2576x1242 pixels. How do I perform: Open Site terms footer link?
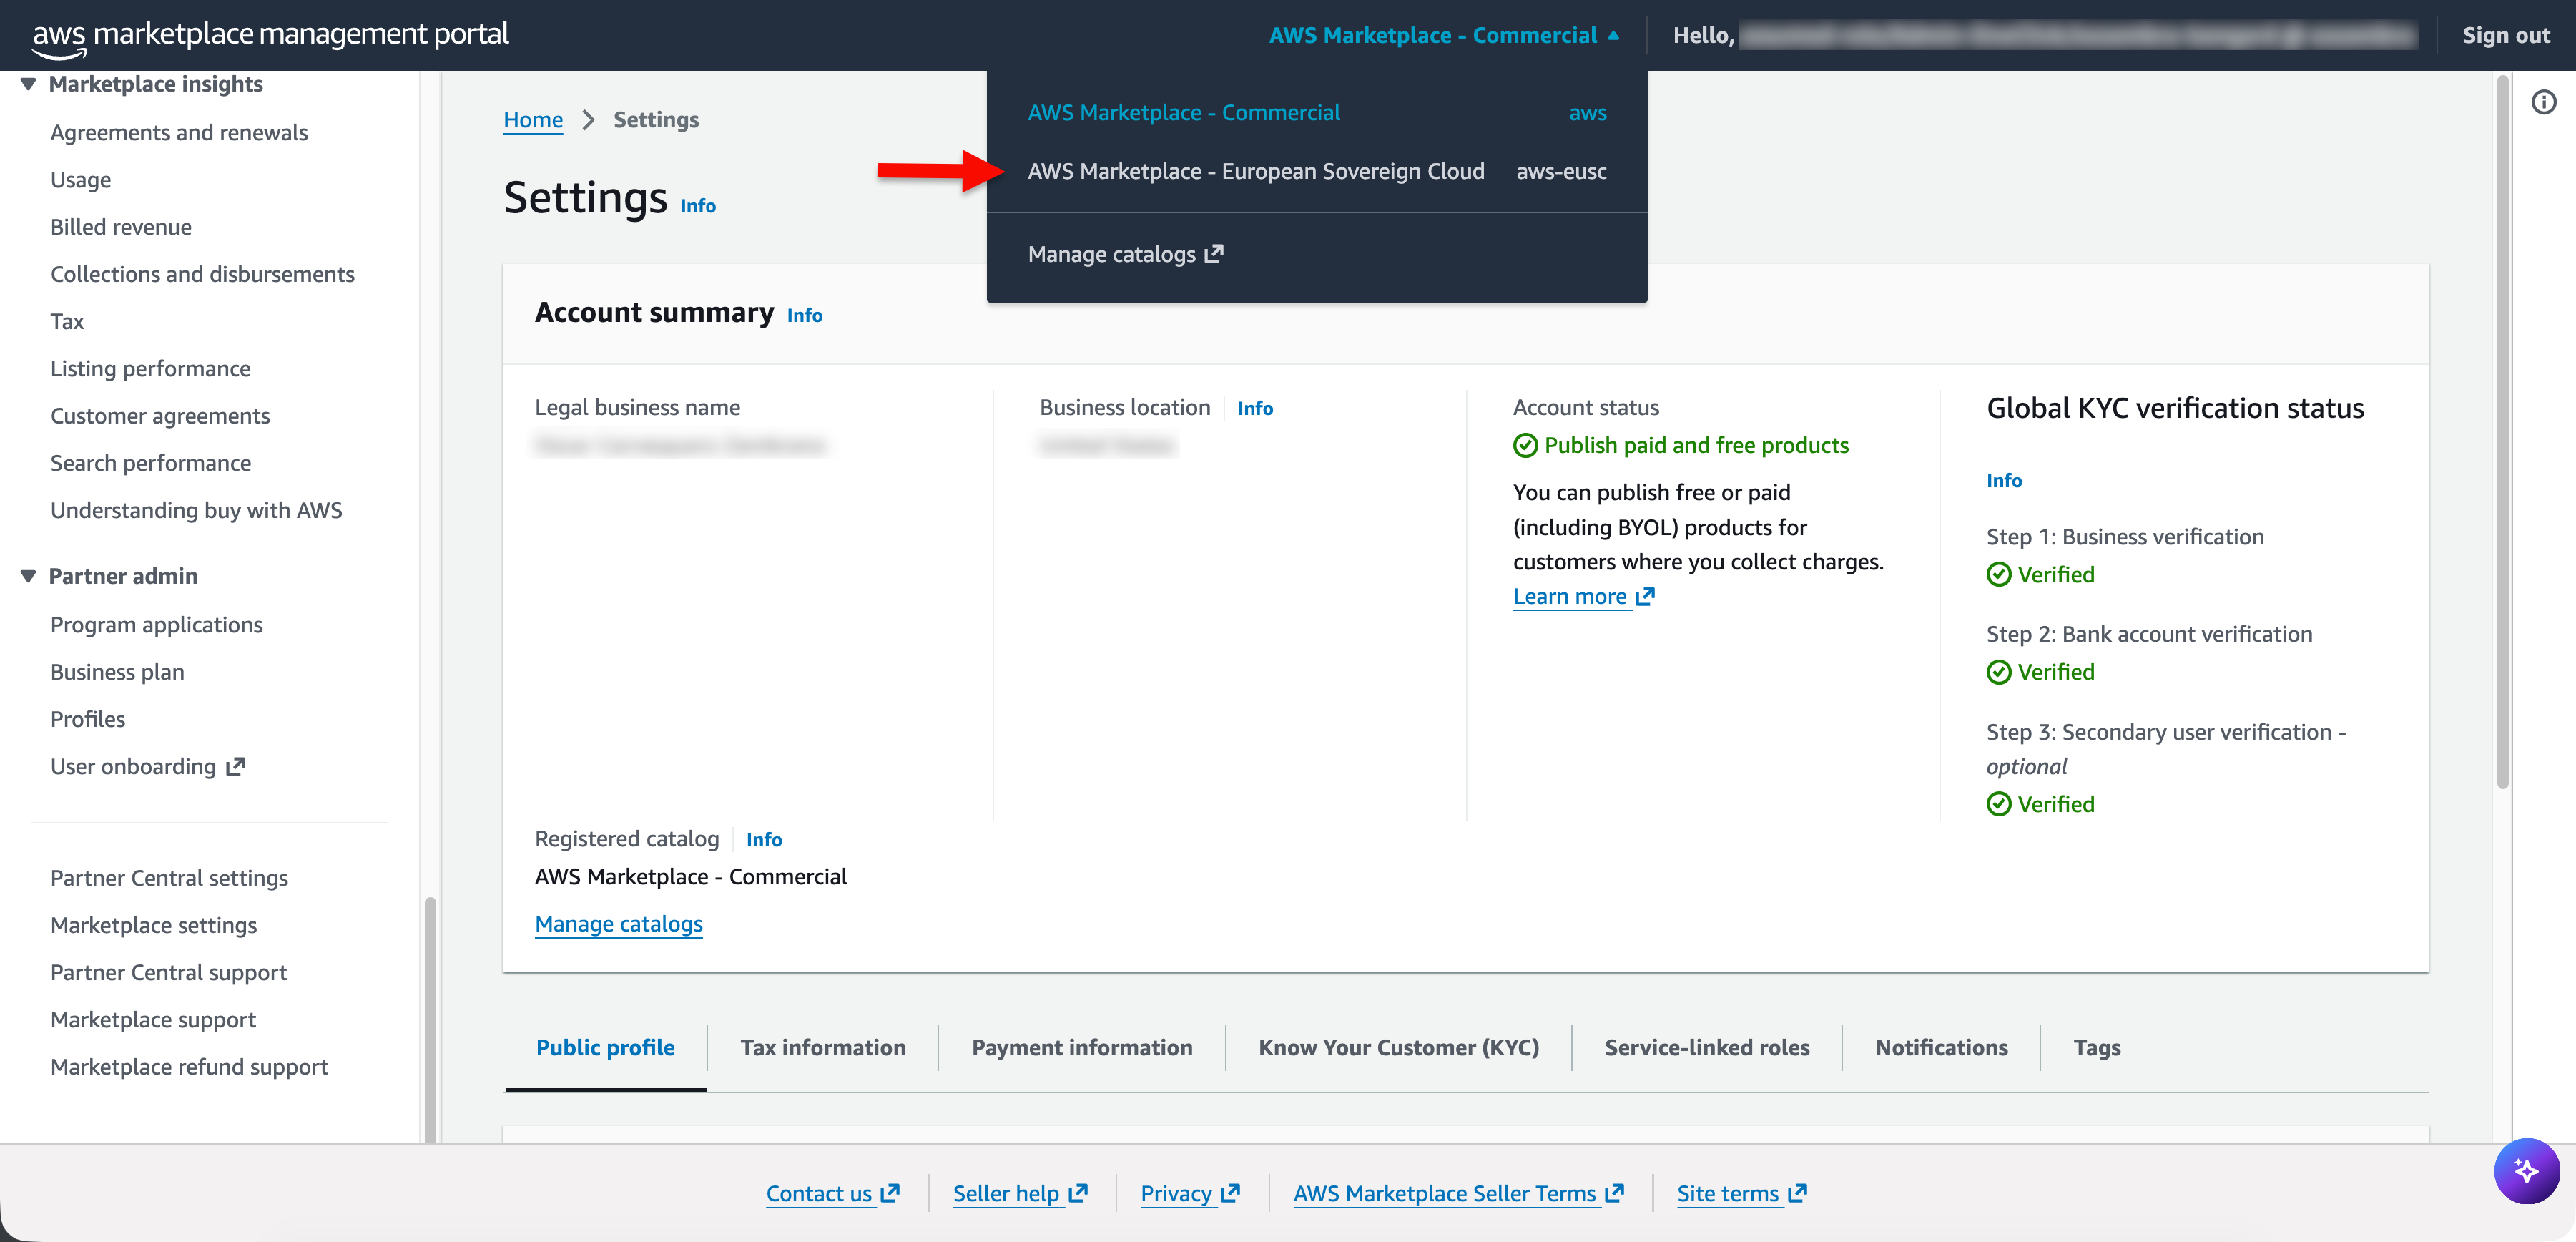[x=1742, y=1193]
